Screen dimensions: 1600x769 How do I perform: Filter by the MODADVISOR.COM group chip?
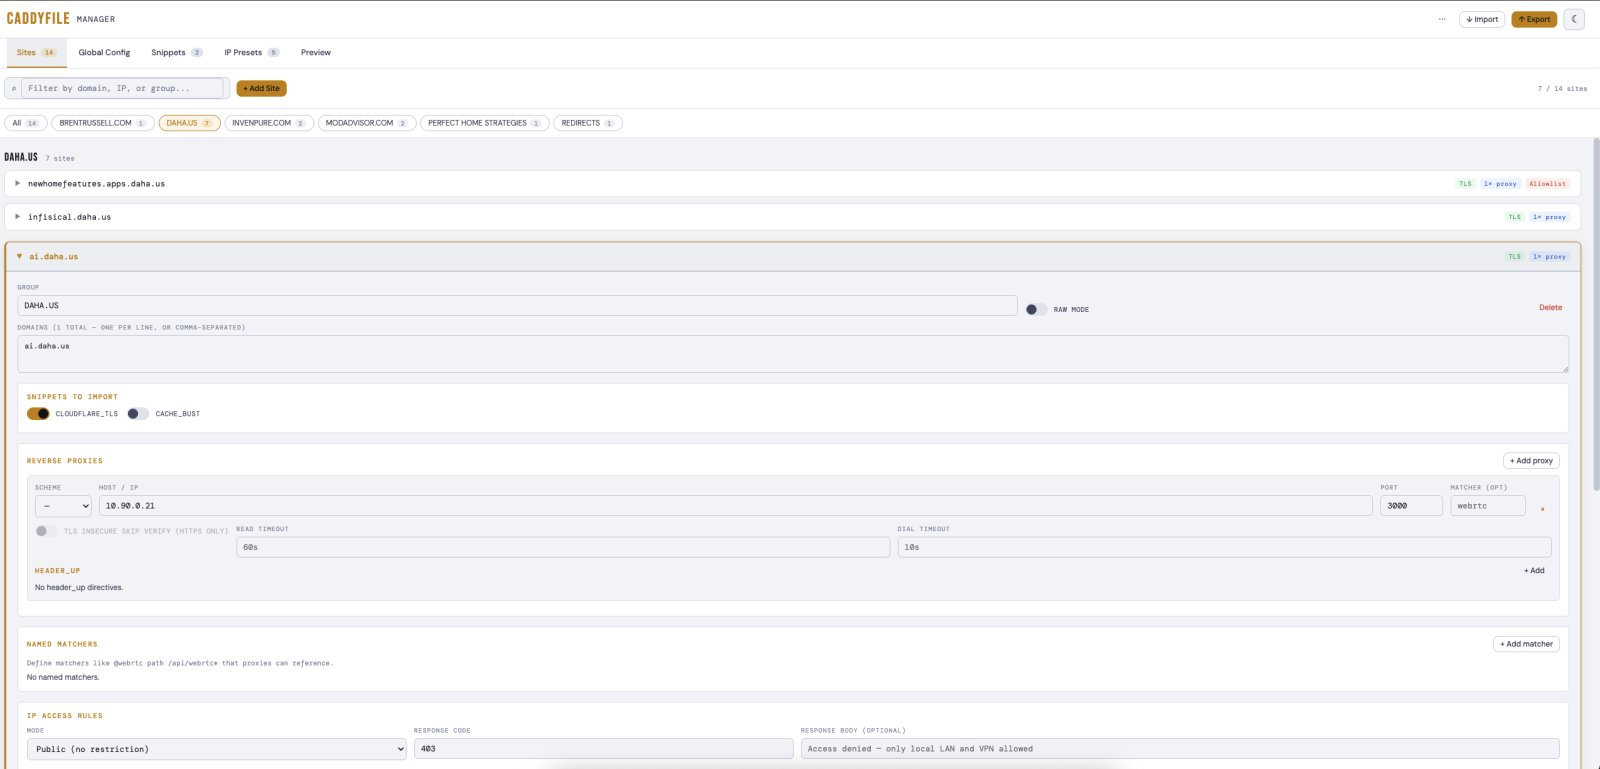(x=367, y=123)
